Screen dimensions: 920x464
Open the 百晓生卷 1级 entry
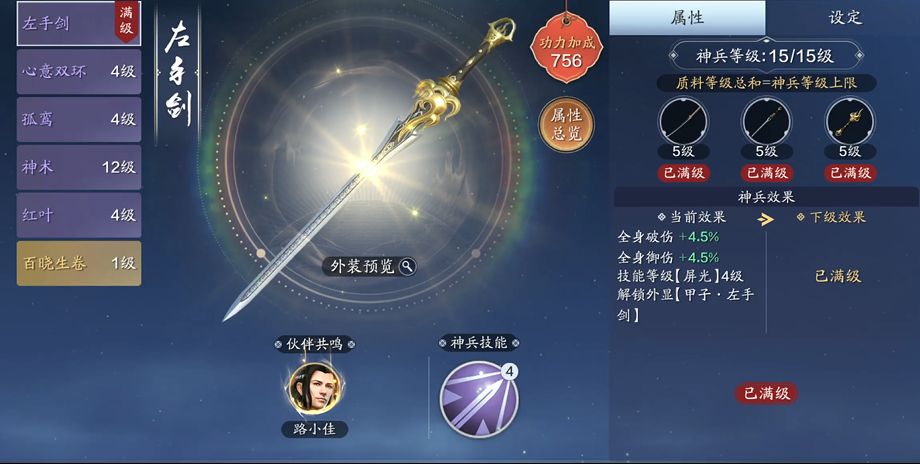click(79, 263)
